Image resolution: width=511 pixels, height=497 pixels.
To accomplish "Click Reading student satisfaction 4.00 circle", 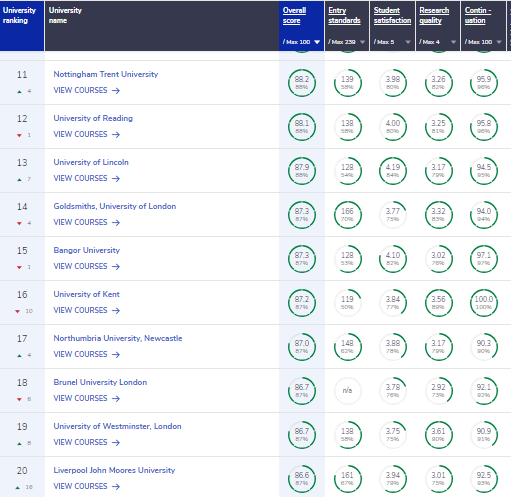I will (393, 127).
